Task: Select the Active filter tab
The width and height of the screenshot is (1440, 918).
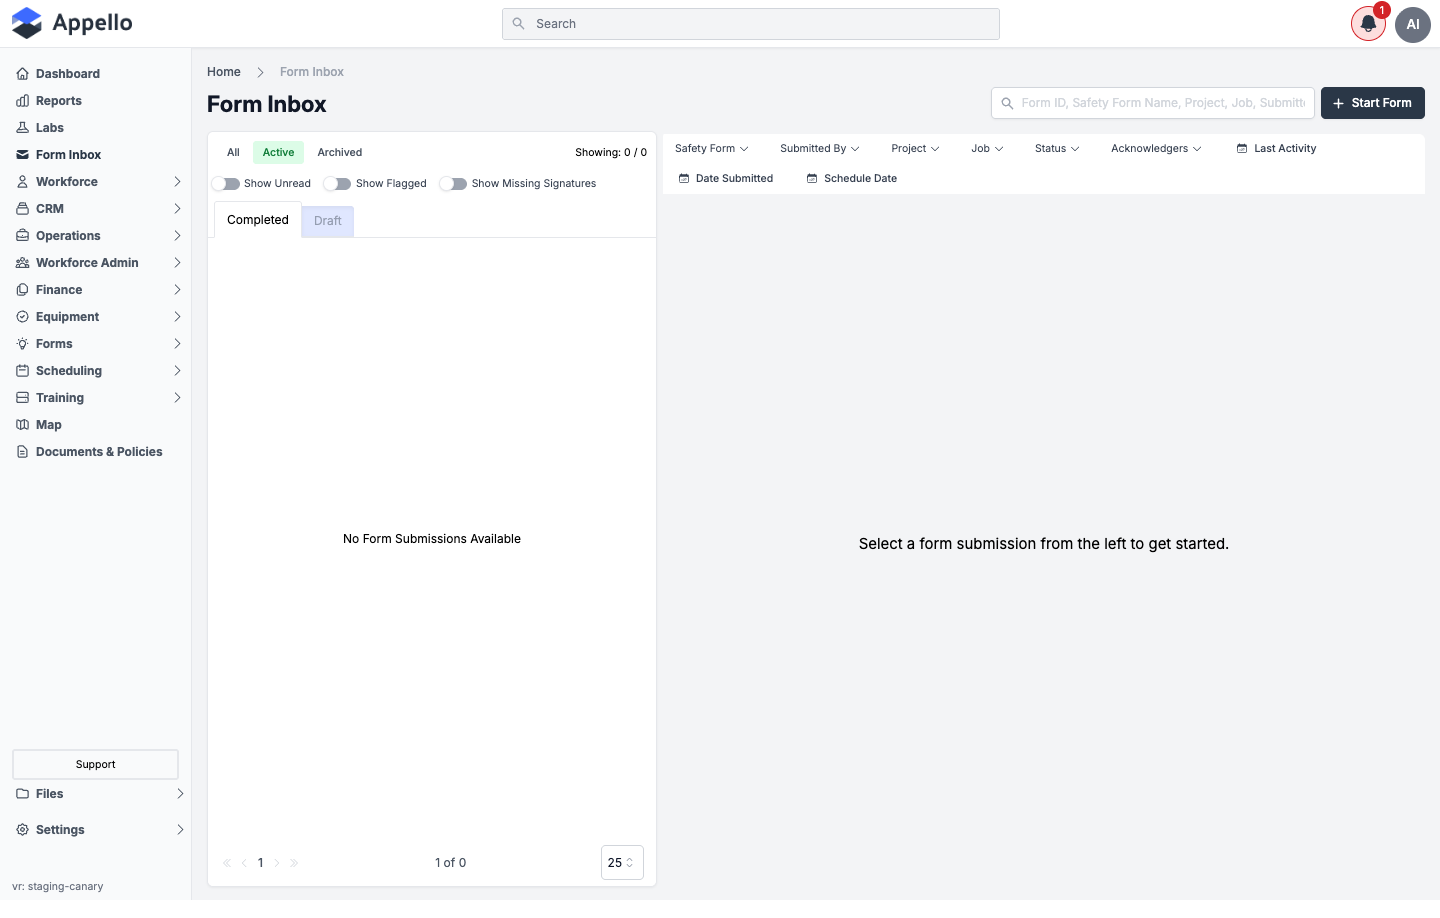Action: pos(278,153)
